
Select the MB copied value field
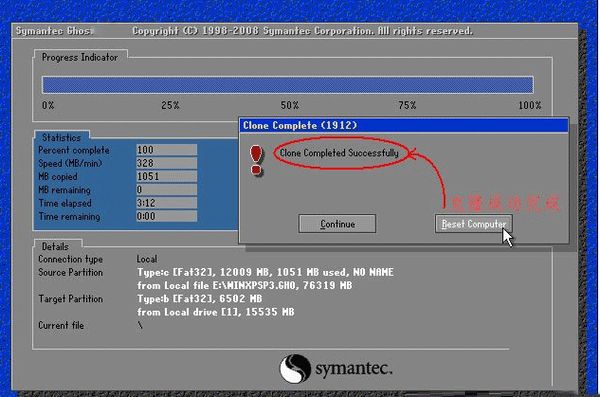(x=166, y=176)
